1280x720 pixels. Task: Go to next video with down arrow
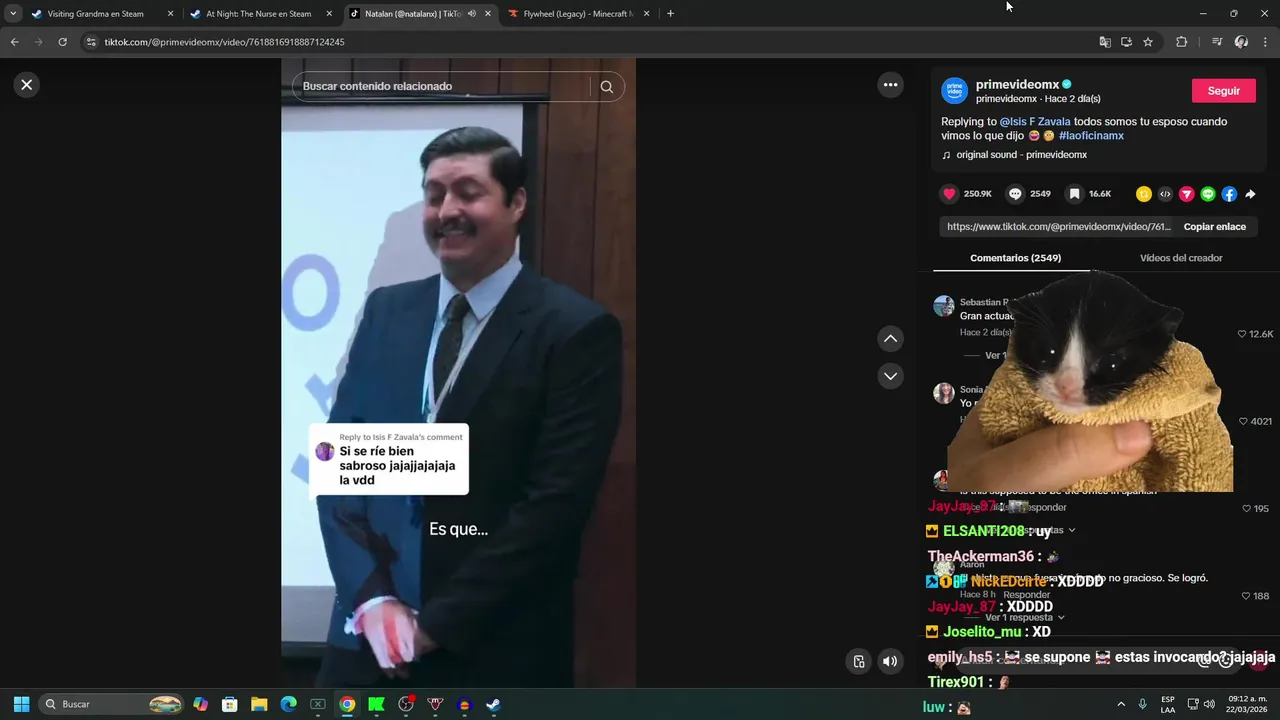point(890,376)
